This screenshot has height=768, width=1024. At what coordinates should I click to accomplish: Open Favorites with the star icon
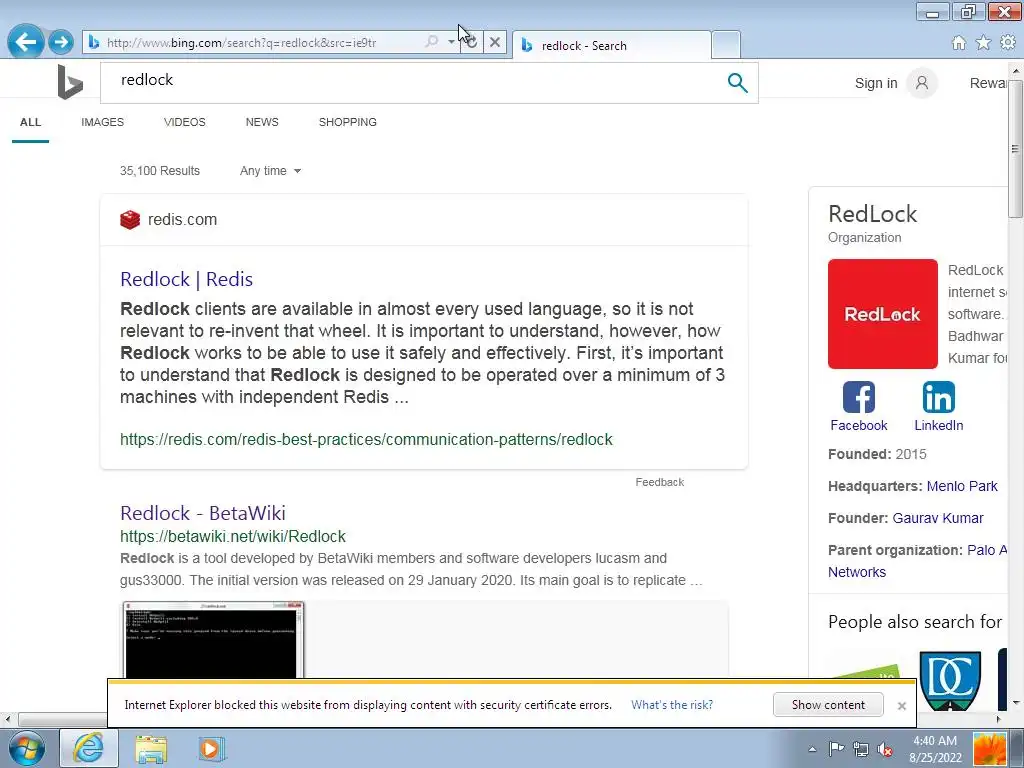click(x=983, y=42)
